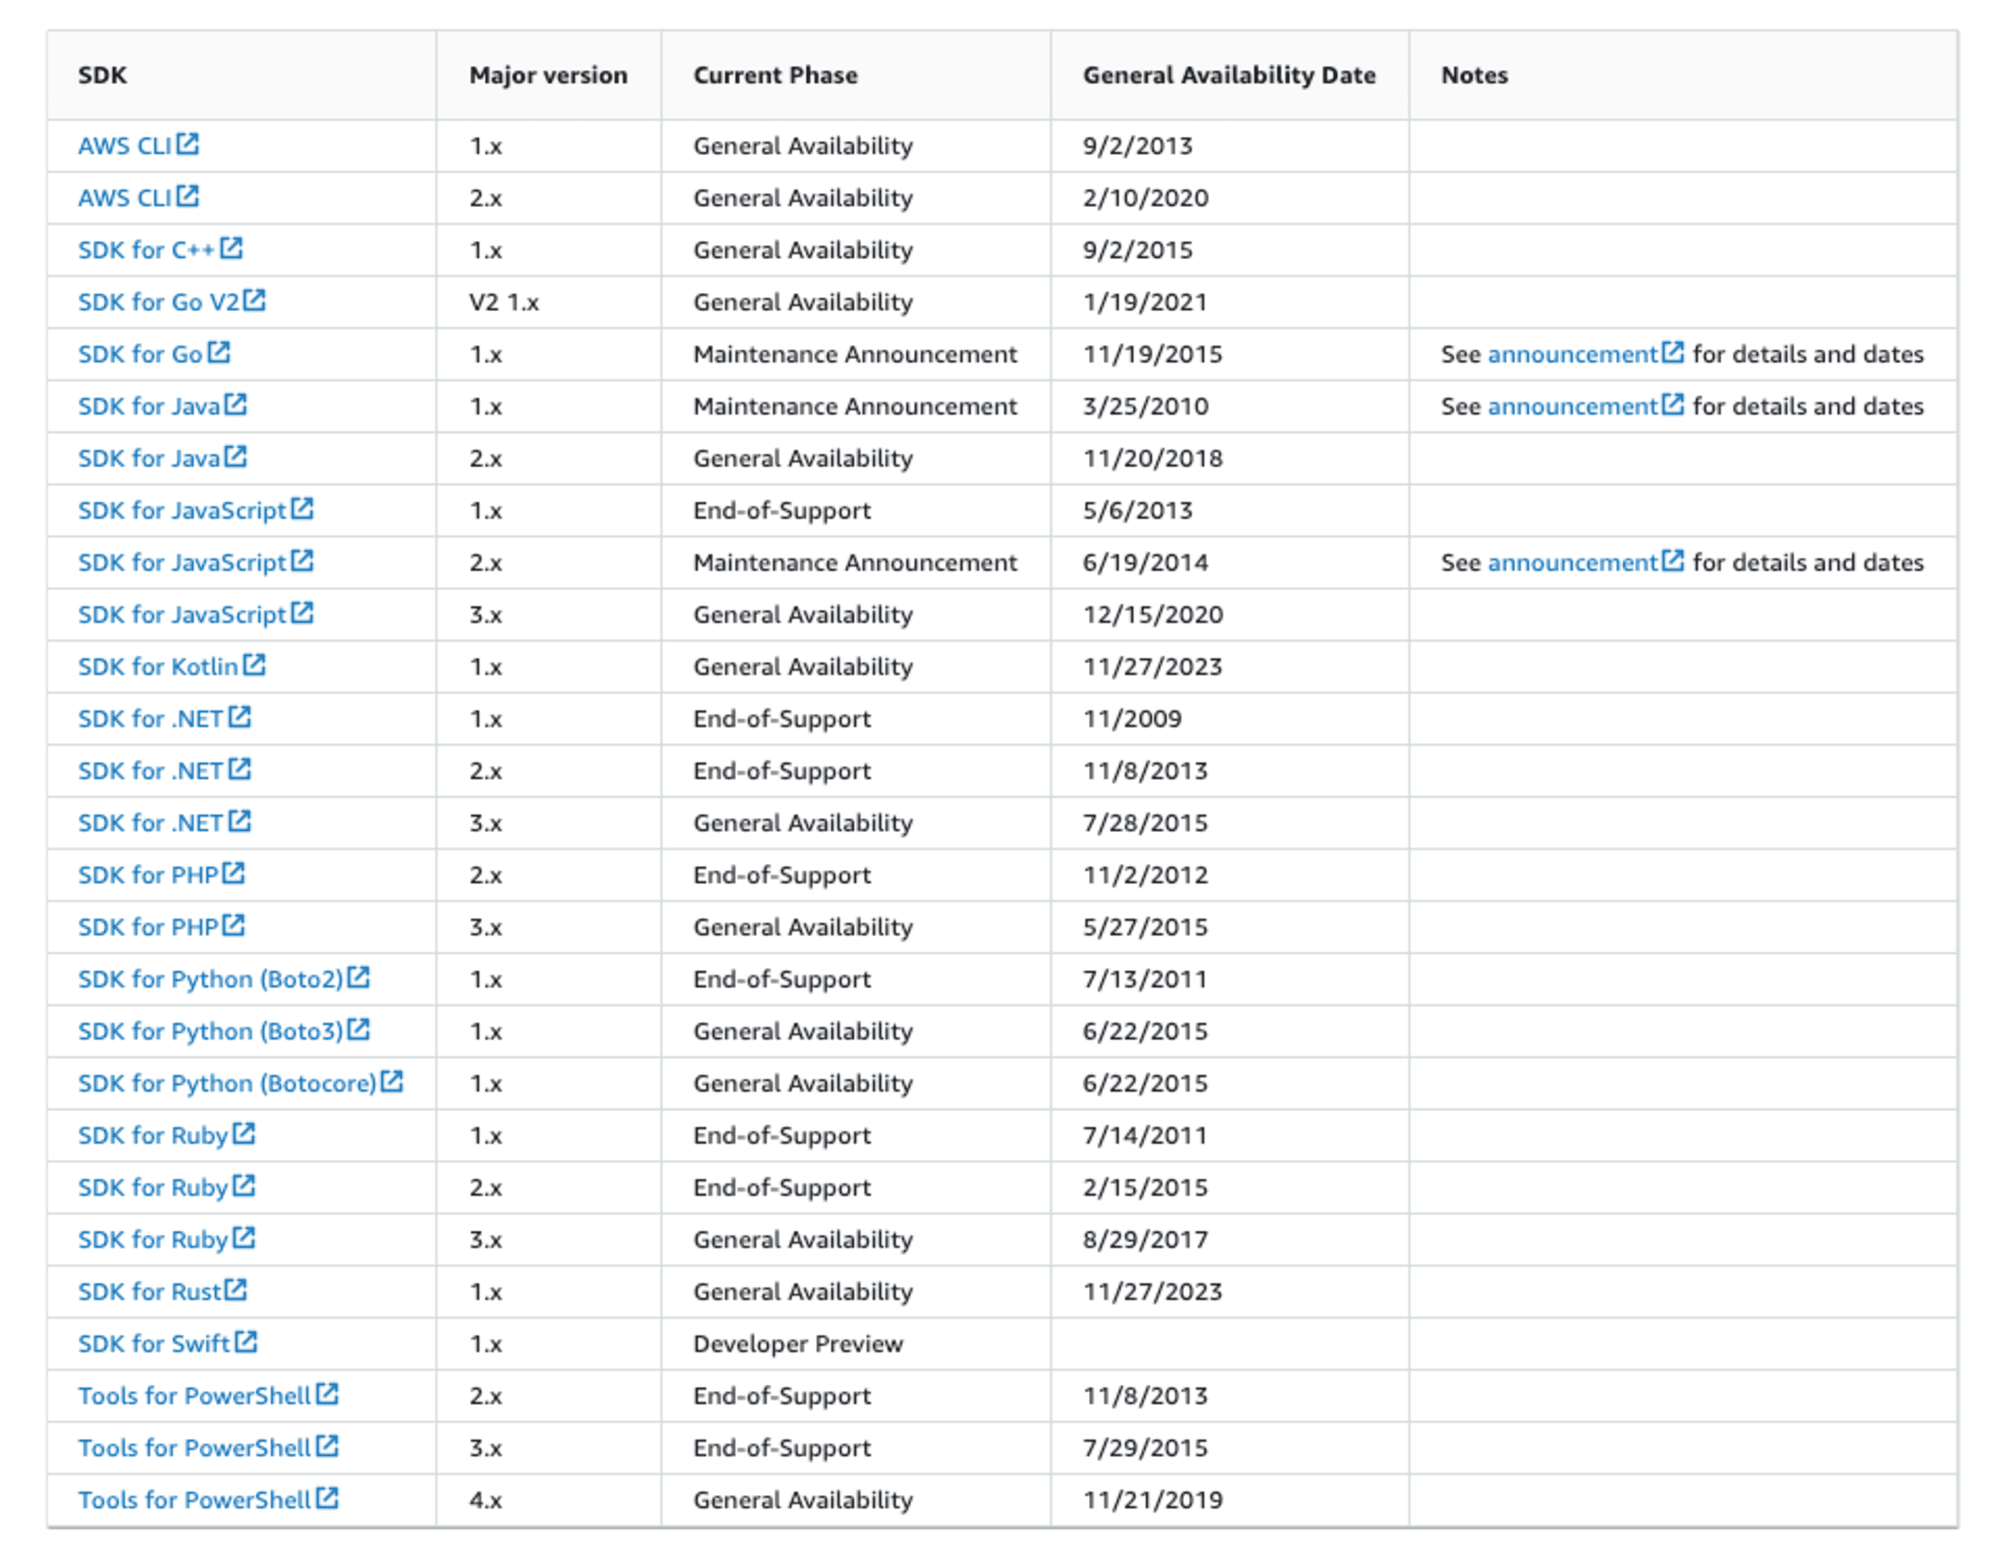Select the date 12/15/2020
Viewport: 2000px width, 1550px height.
pos(1153,614)
